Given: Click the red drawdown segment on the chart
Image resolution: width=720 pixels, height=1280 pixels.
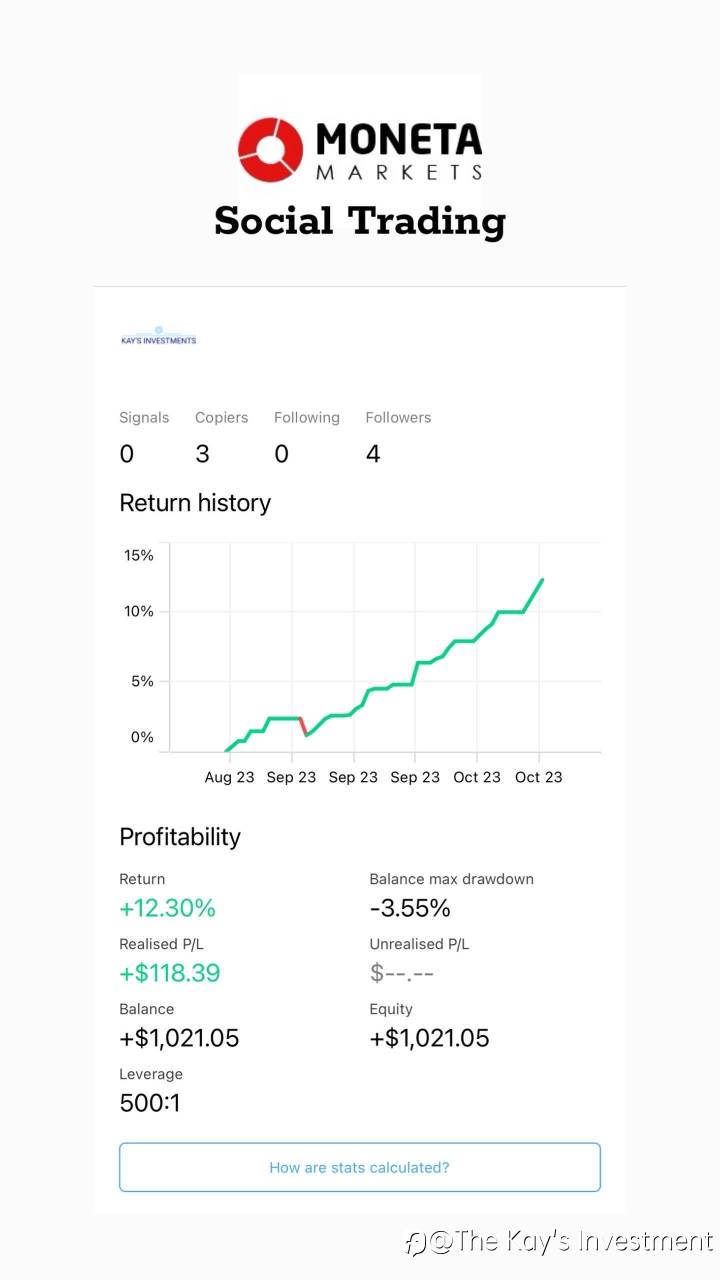Looking at the screenshot, I should pos(303,727).
